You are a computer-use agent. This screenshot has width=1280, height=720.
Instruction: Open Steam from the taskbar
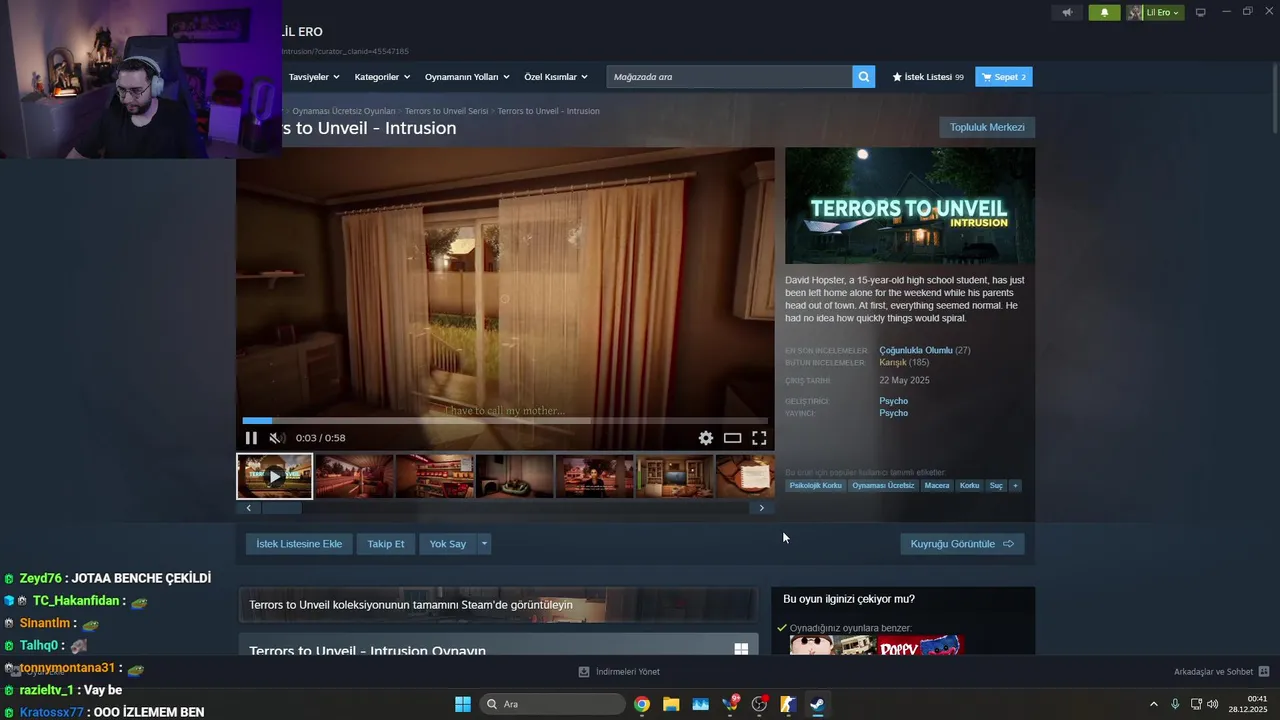coord(817,704)
